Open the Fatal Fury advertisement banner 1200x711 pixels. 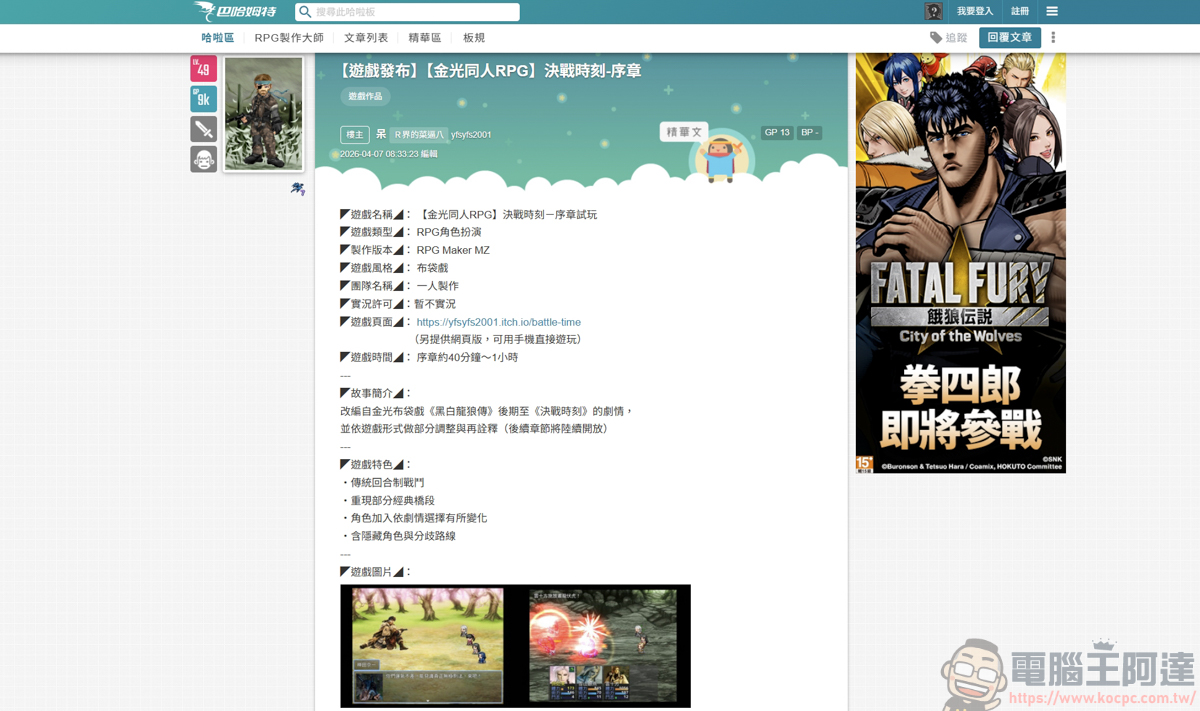pos(960,263)
